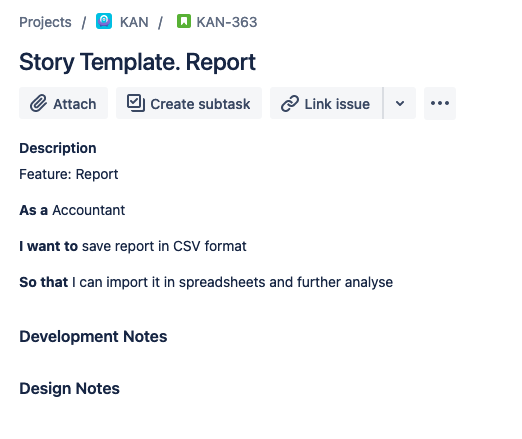Click the Attach button label
The height and width of the screenshot is (439, 522).
[75, 104]
